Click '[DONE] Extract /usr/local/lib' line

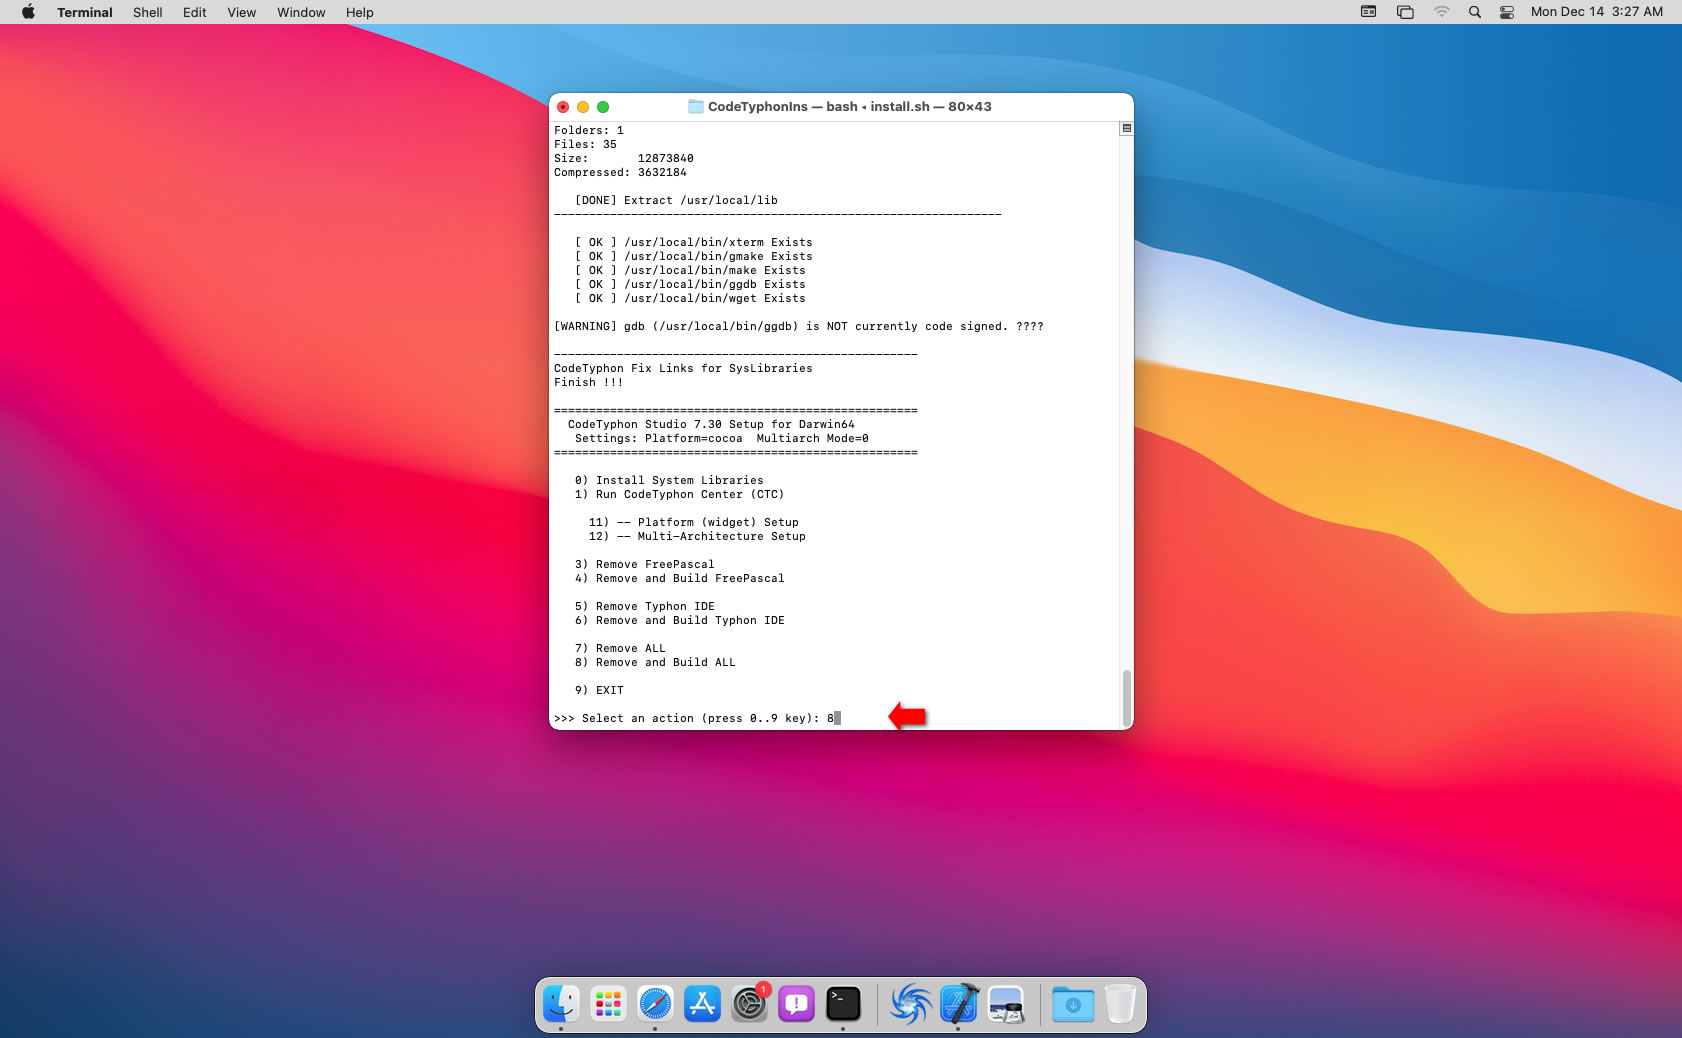[676, 200]
